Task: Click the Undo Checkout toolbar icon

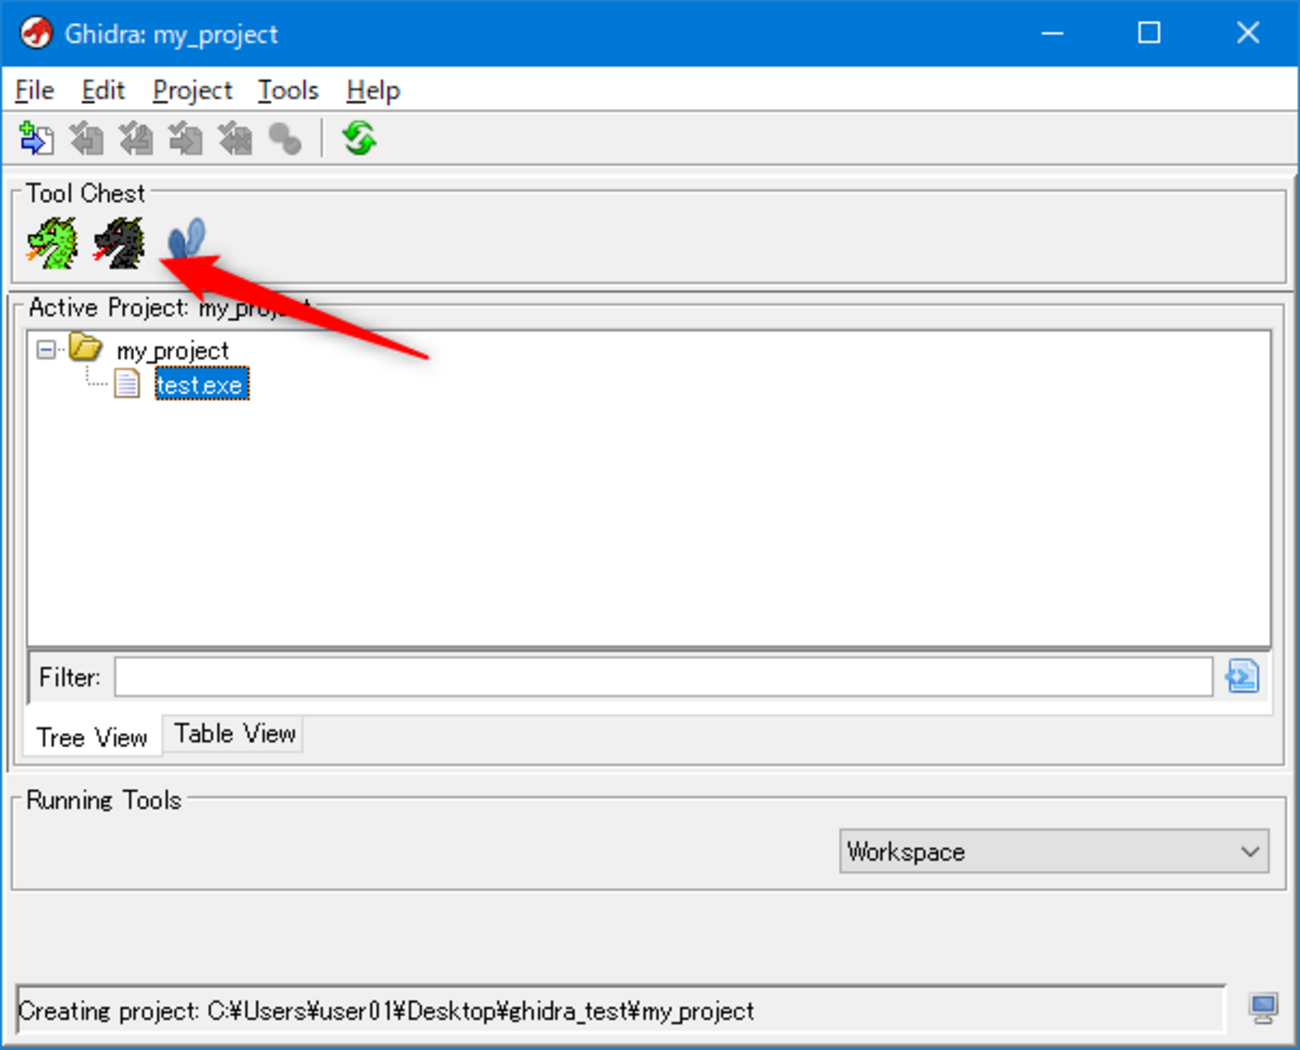Action: [236, 138]
